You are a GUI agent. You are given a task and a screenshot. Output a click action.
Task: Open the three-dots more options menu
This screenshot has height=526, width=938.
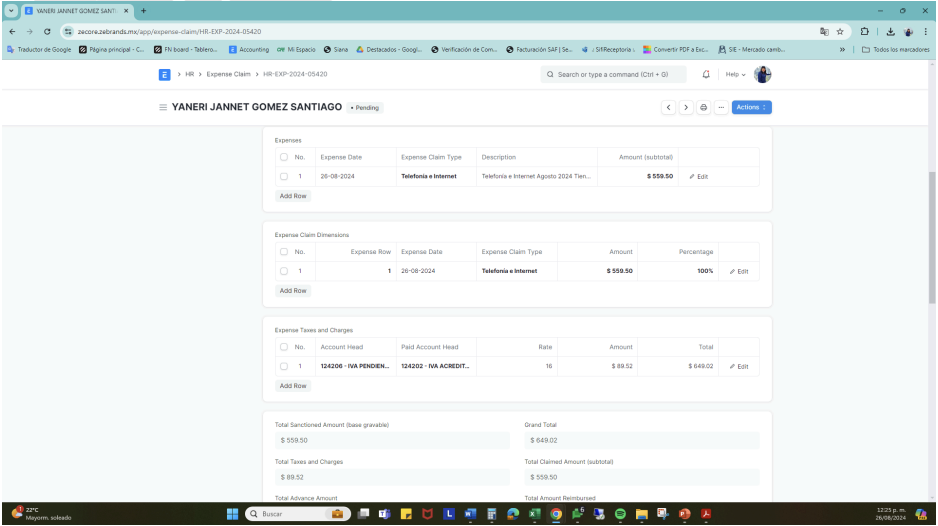coord(720,107)
